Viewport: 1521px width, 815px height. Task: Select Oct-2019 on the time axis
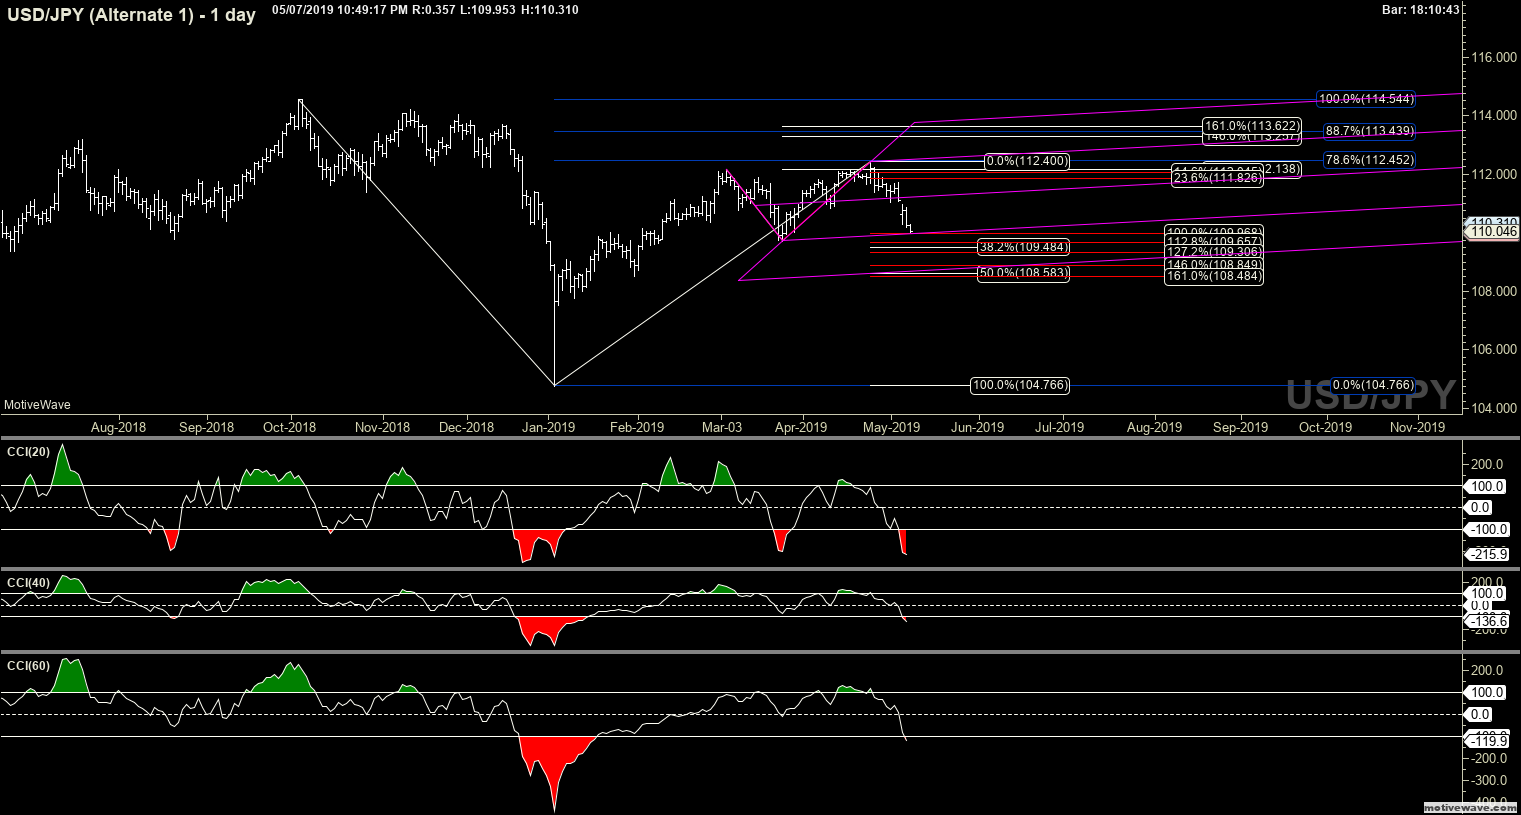tap(1325, 427)
